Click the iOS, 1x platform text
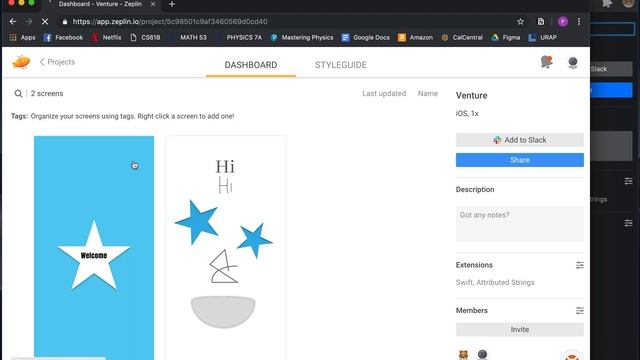 click(x=467, y=113)
